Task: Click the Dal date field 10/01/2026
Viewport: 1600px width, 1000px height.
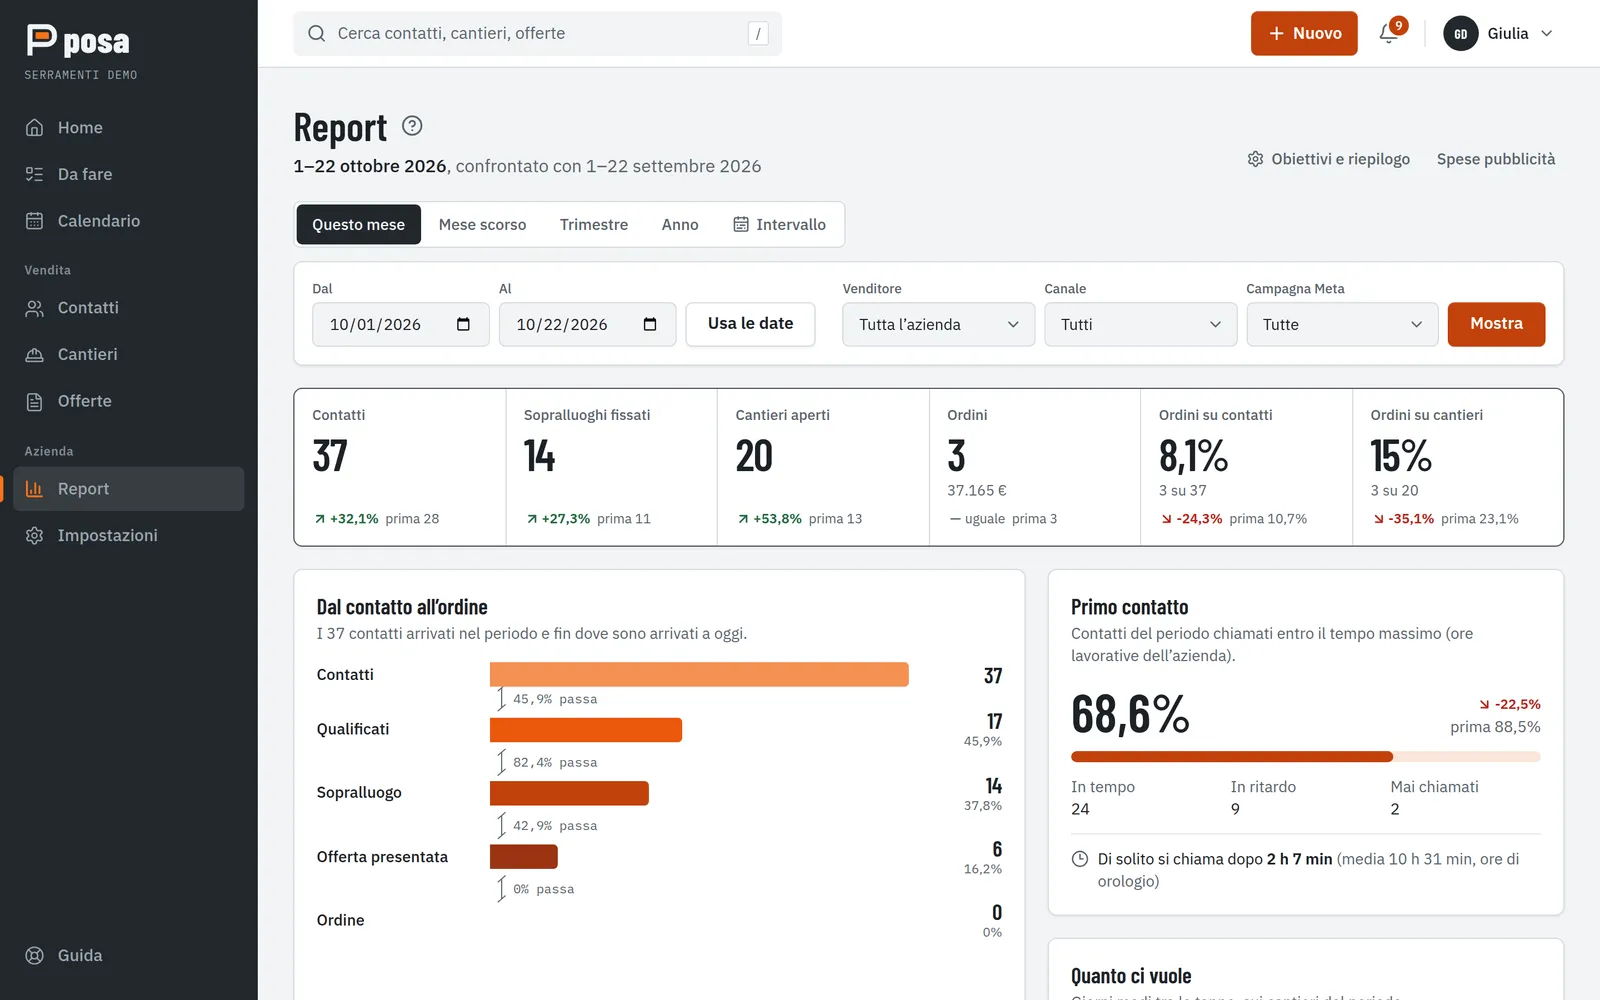Action: tap(401, 324)
